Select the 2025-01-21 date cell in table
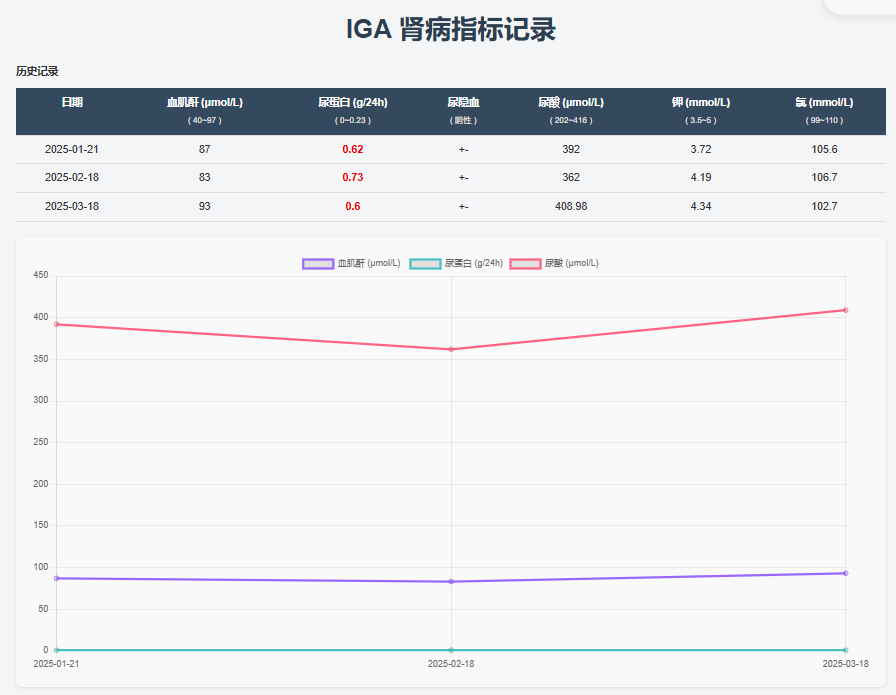The height and width of the screenshot is (695, 896). (x=72, y=149)
